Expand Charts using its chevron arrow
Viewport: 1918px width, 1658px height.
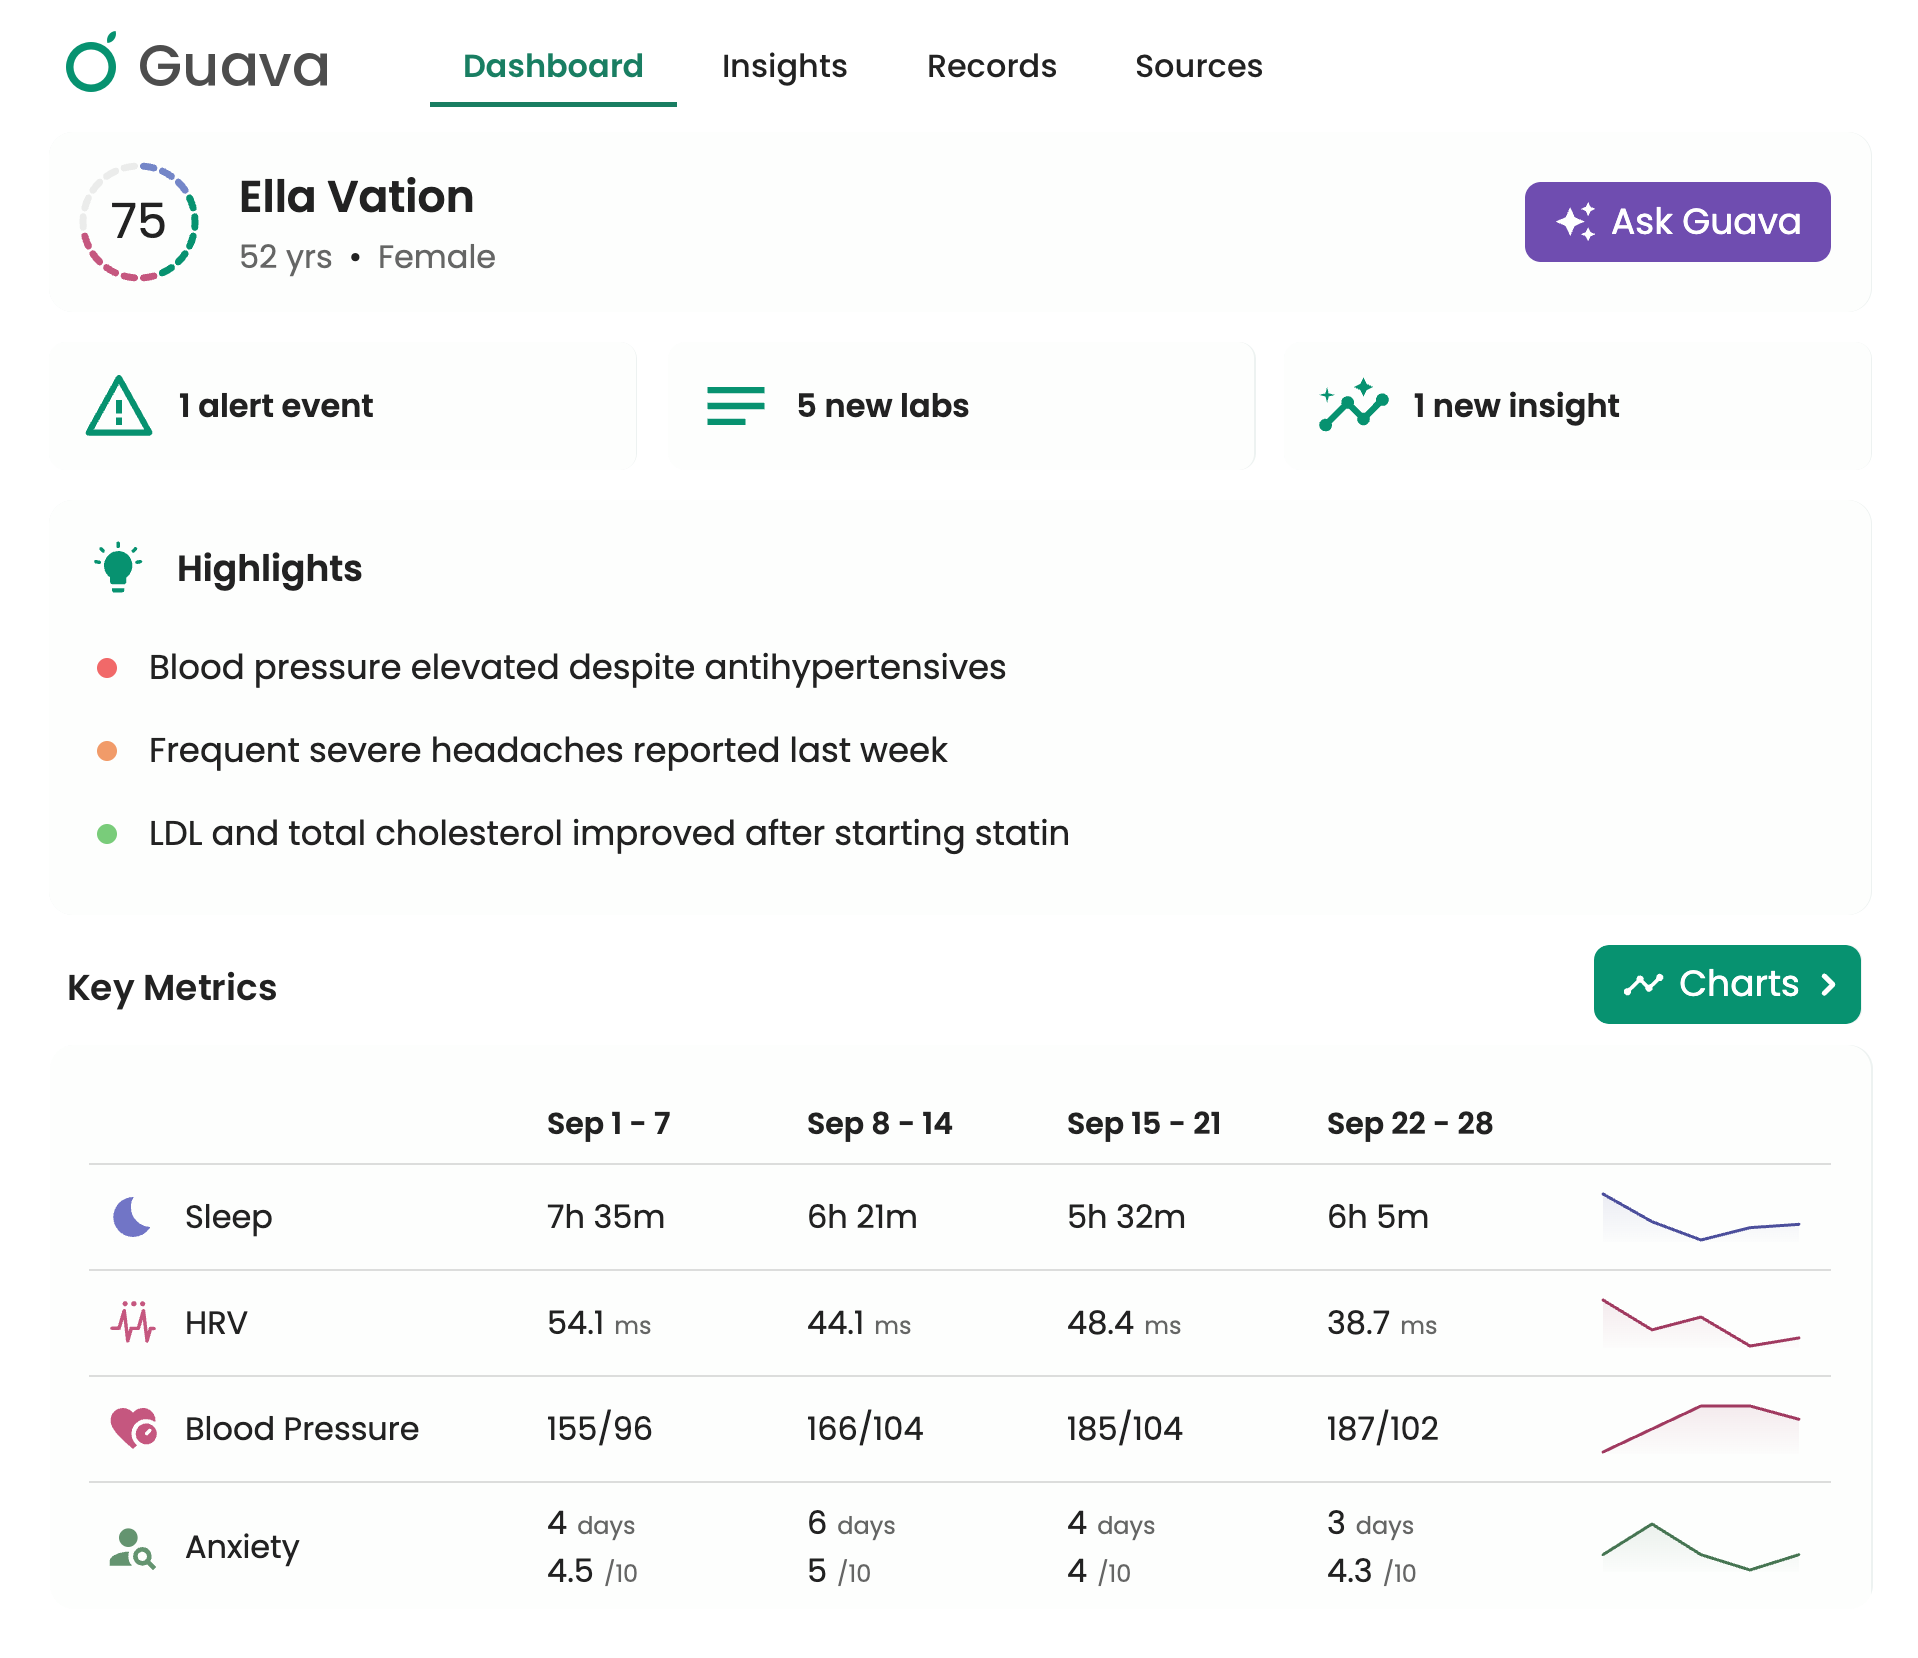(x=1828, y=985)
